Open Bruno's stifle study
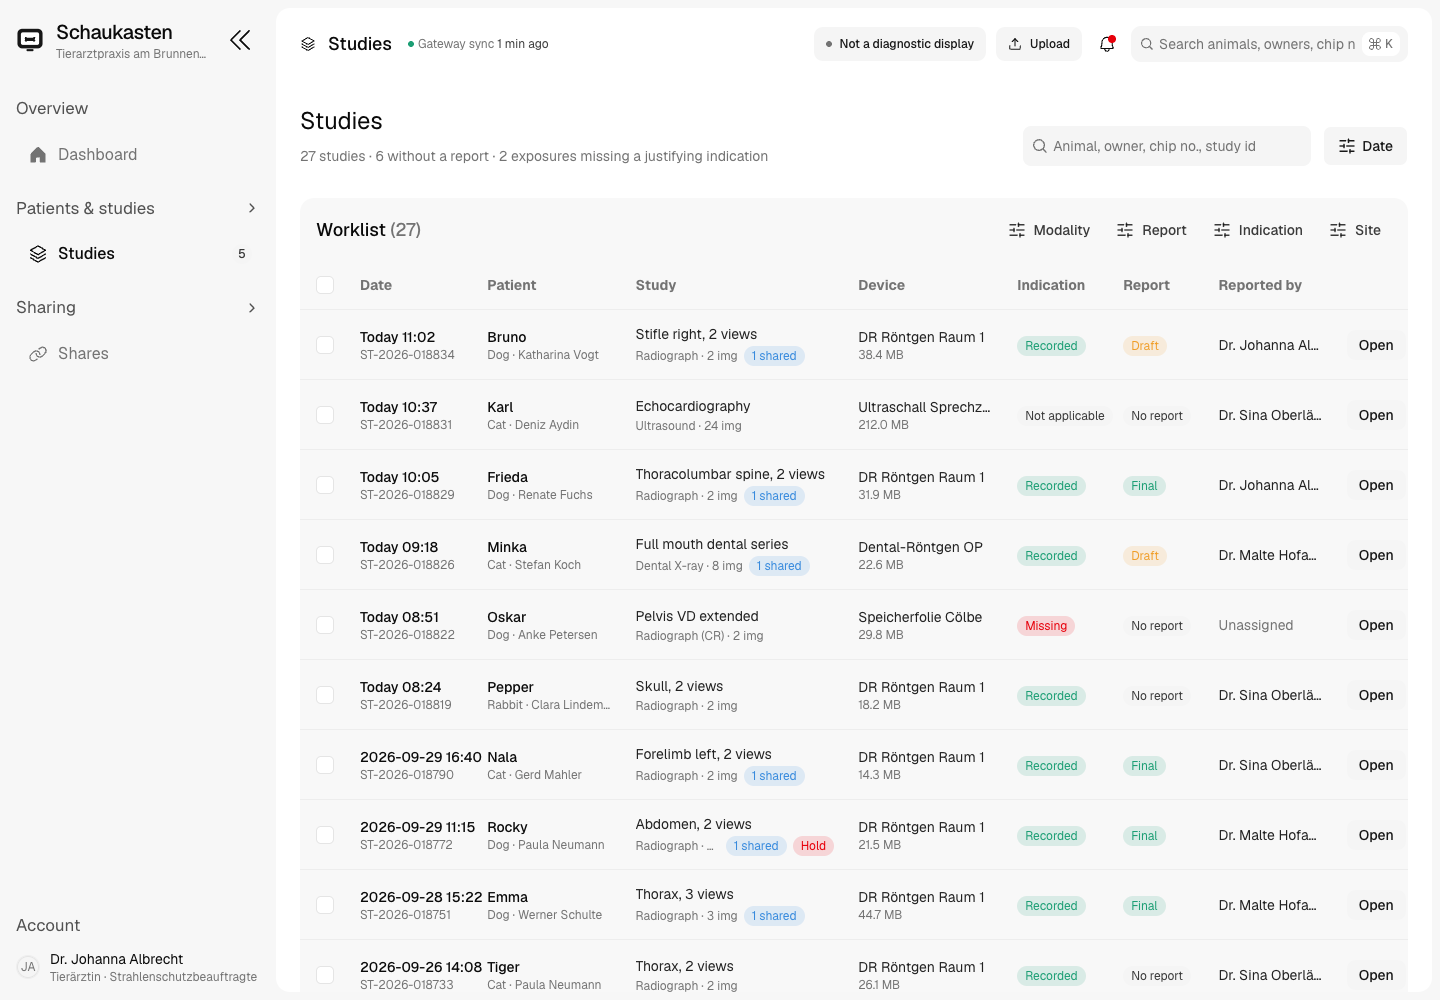Screen dimensions: 1440x1000 (x=1376, y=345)
